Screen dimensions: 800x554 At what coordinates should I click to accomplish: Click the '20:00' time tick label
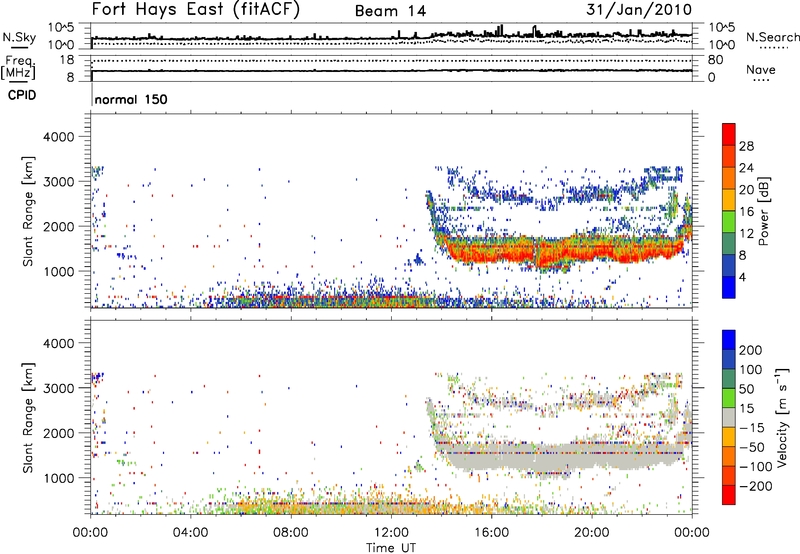591,533
